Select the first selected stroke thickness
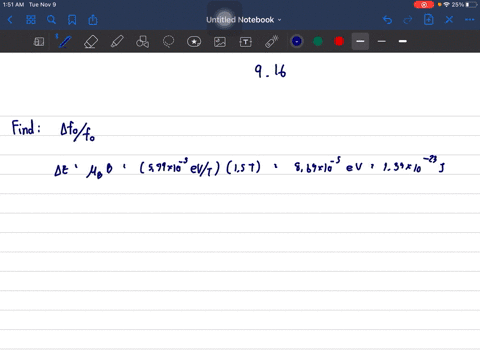The width and height of the screenshot is (480, 360). coord(360,41)
